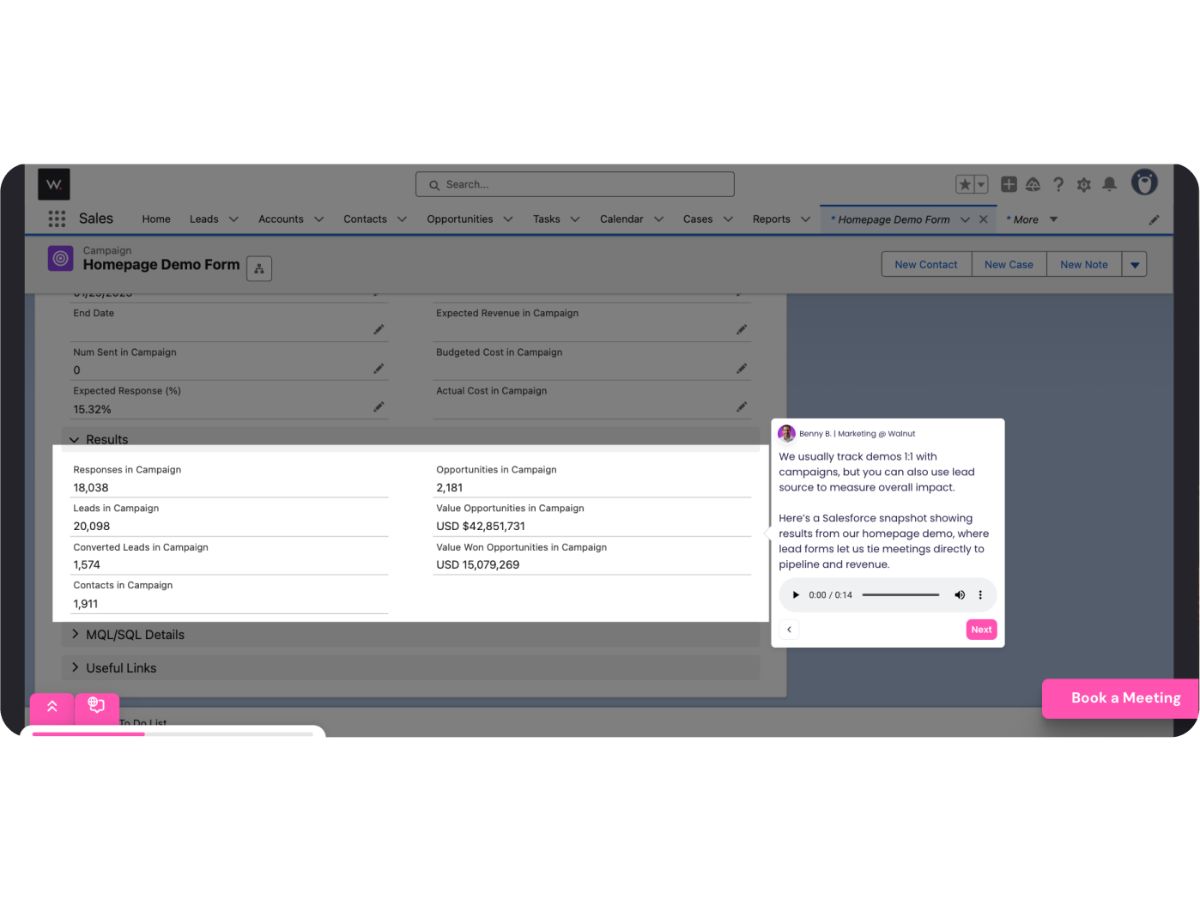Viewport: 1200px width, 900px height.
Task: Click New Case button
Action: point(1009,264)
